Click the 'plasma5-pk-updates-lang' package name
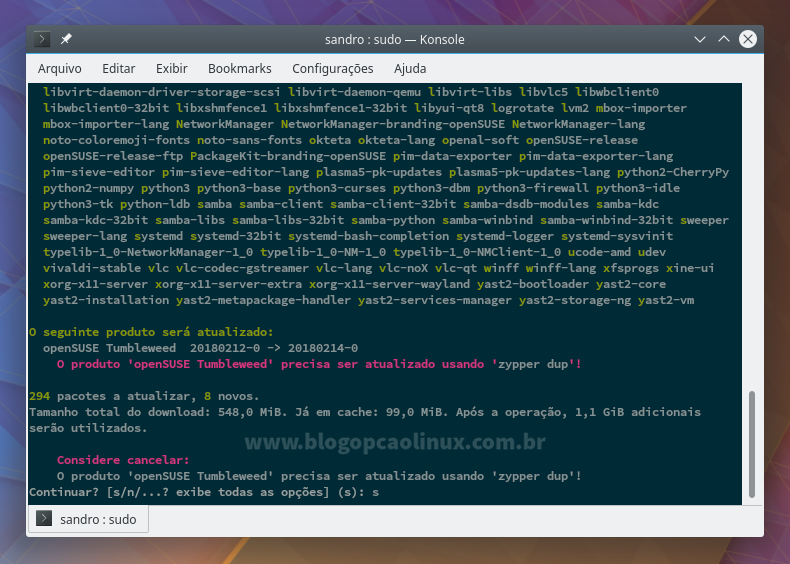Screen dimensions: 790x564 pyautogui.click(x=530, y=172)
